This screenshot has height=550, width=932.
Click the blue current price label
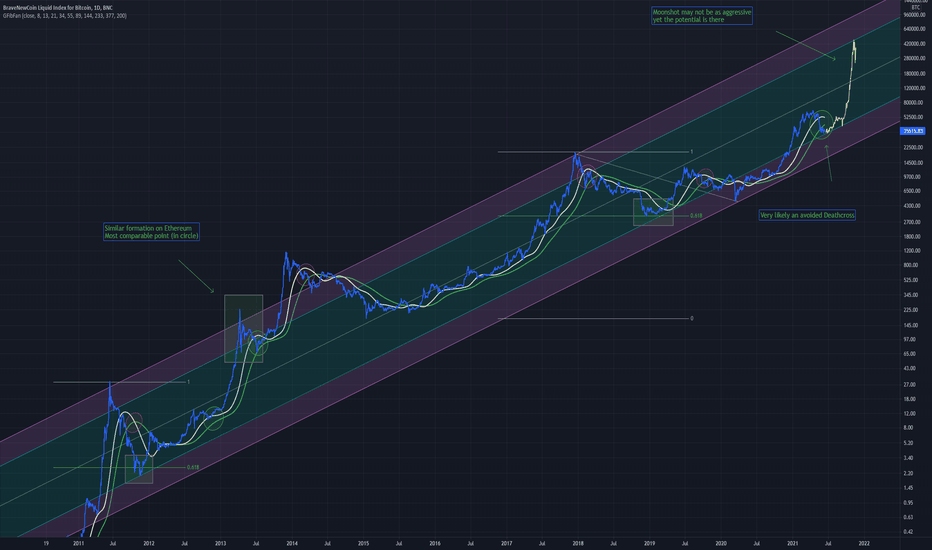[x=912, y=131]
